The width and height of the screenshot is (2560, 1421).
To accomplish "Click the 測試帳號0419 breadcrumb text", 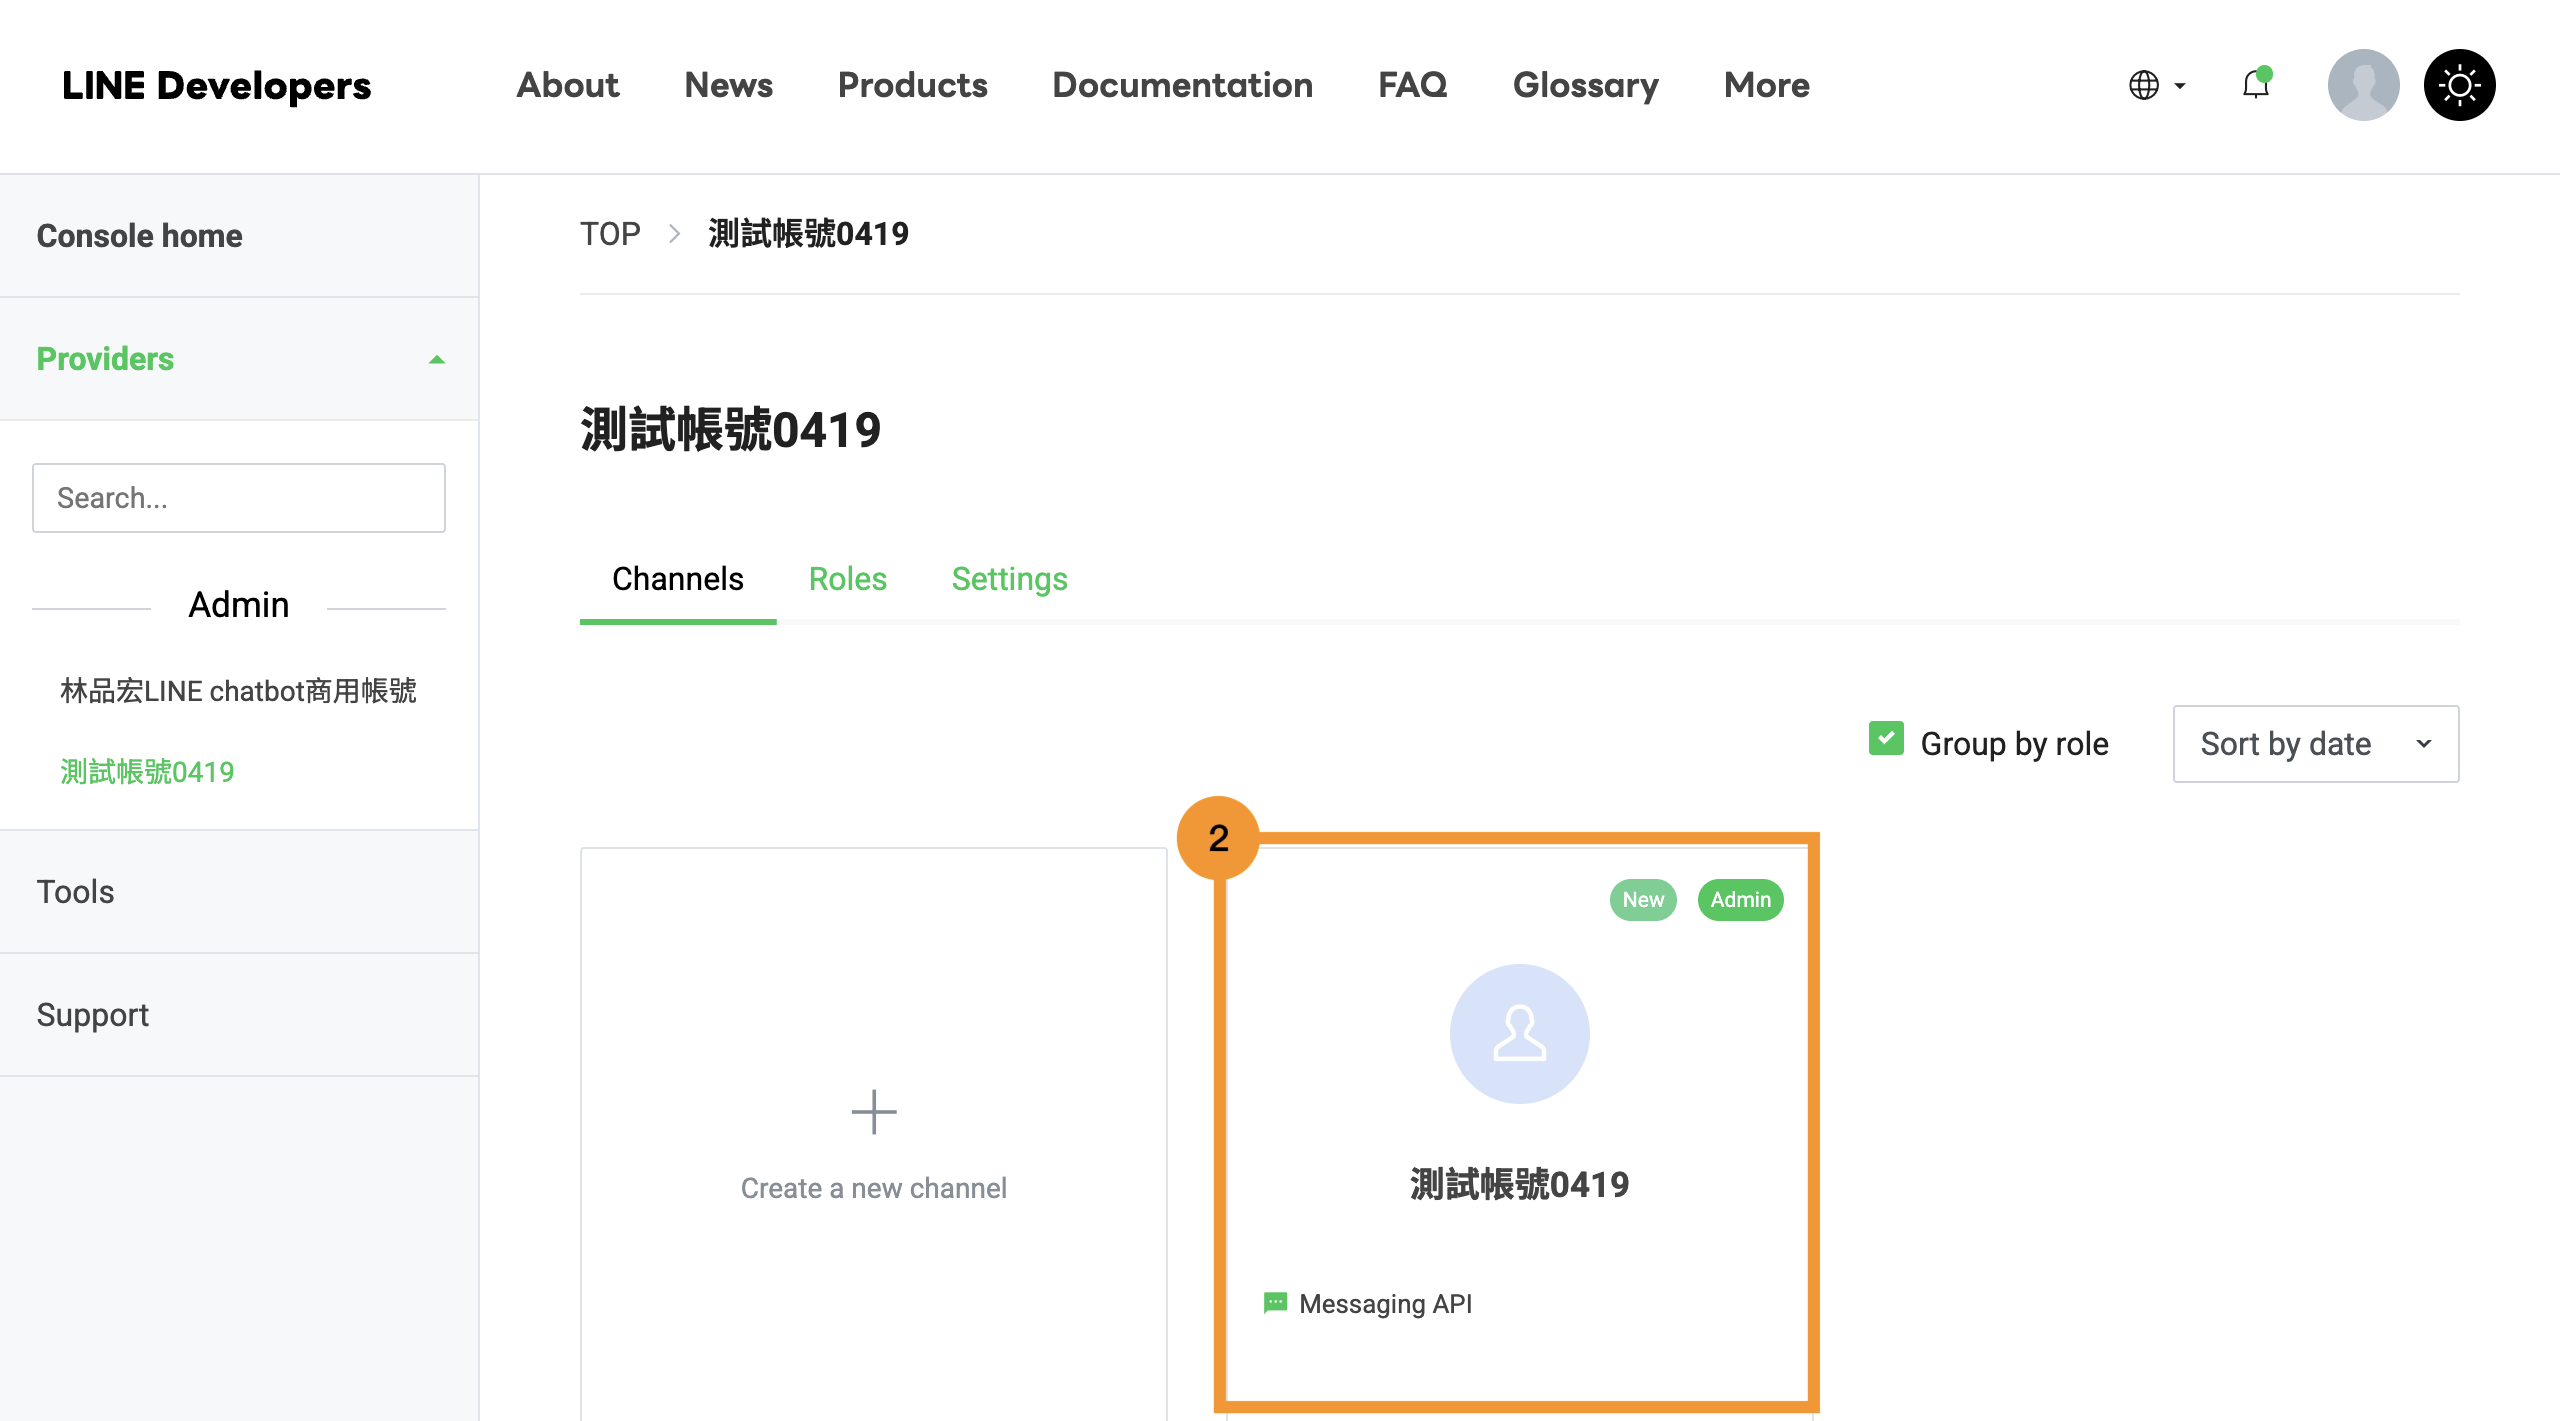I will click(x=808, y=234).
